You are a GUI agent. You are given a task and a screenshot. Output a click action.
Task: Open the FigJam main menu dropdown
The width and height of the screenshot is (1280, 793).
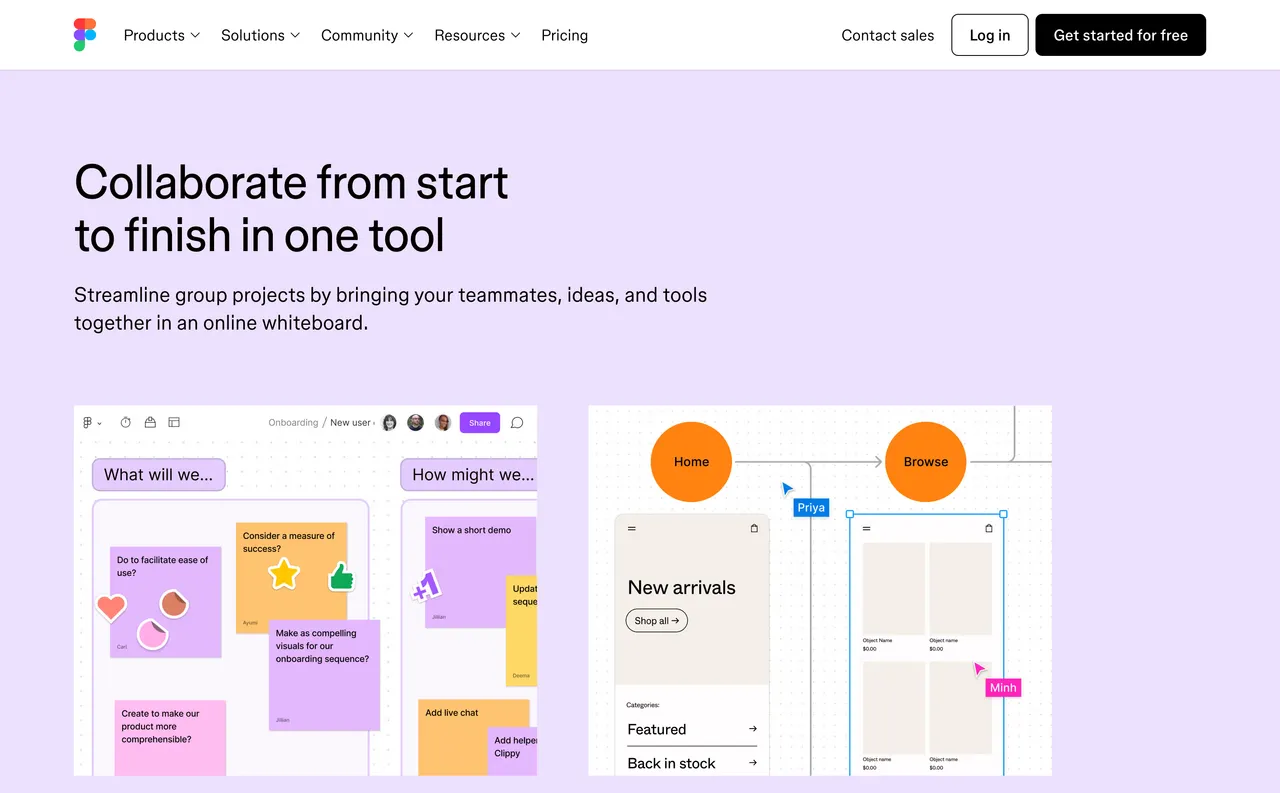pos(92,422)
